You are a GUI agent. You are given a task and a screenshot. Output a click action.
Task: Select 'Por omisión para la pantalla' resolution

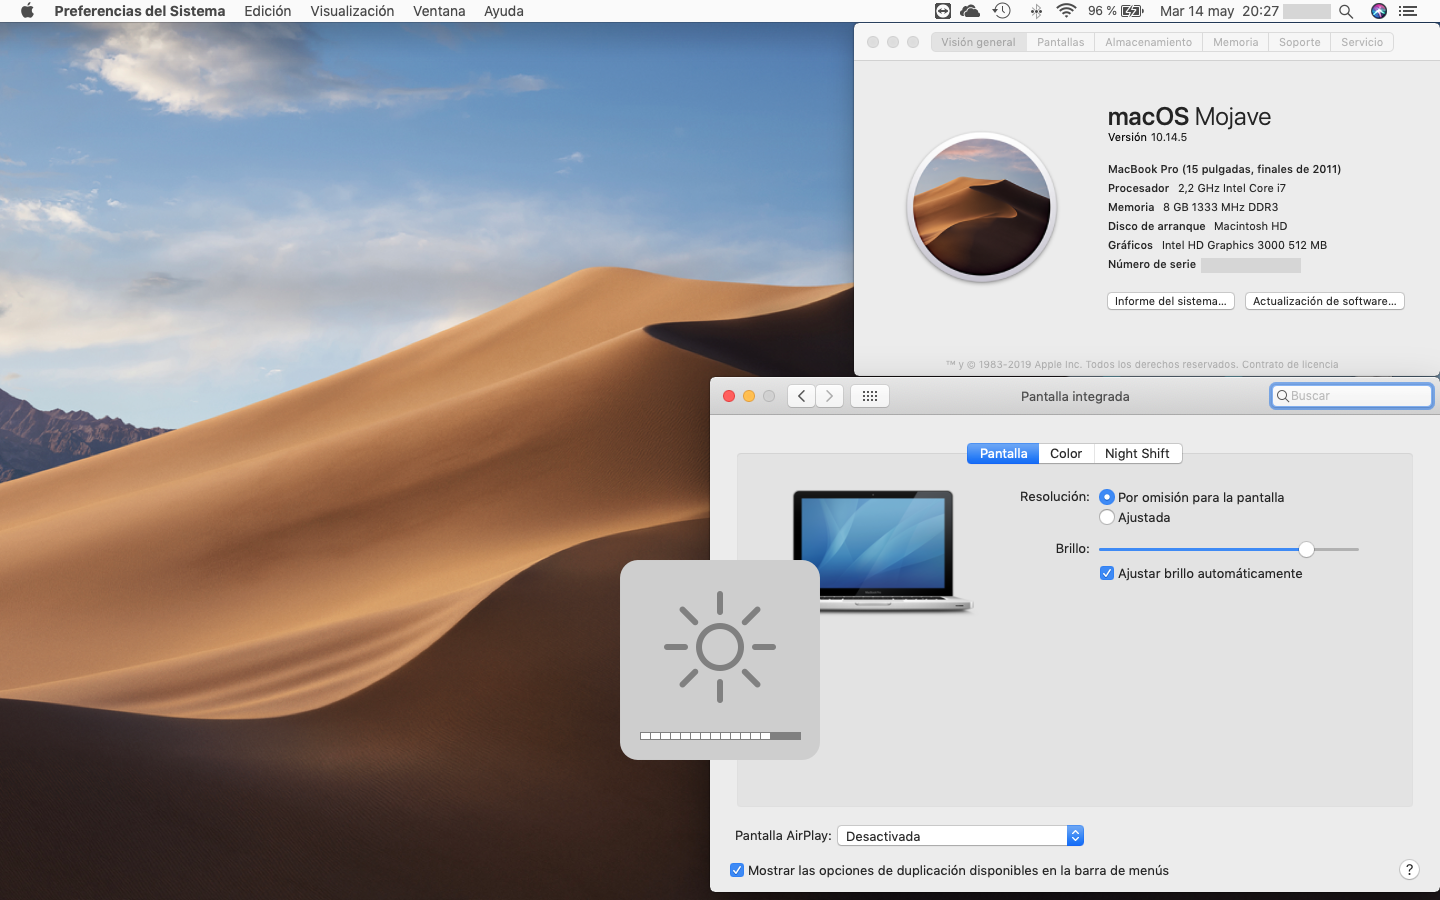click(x=1107, y=497)
